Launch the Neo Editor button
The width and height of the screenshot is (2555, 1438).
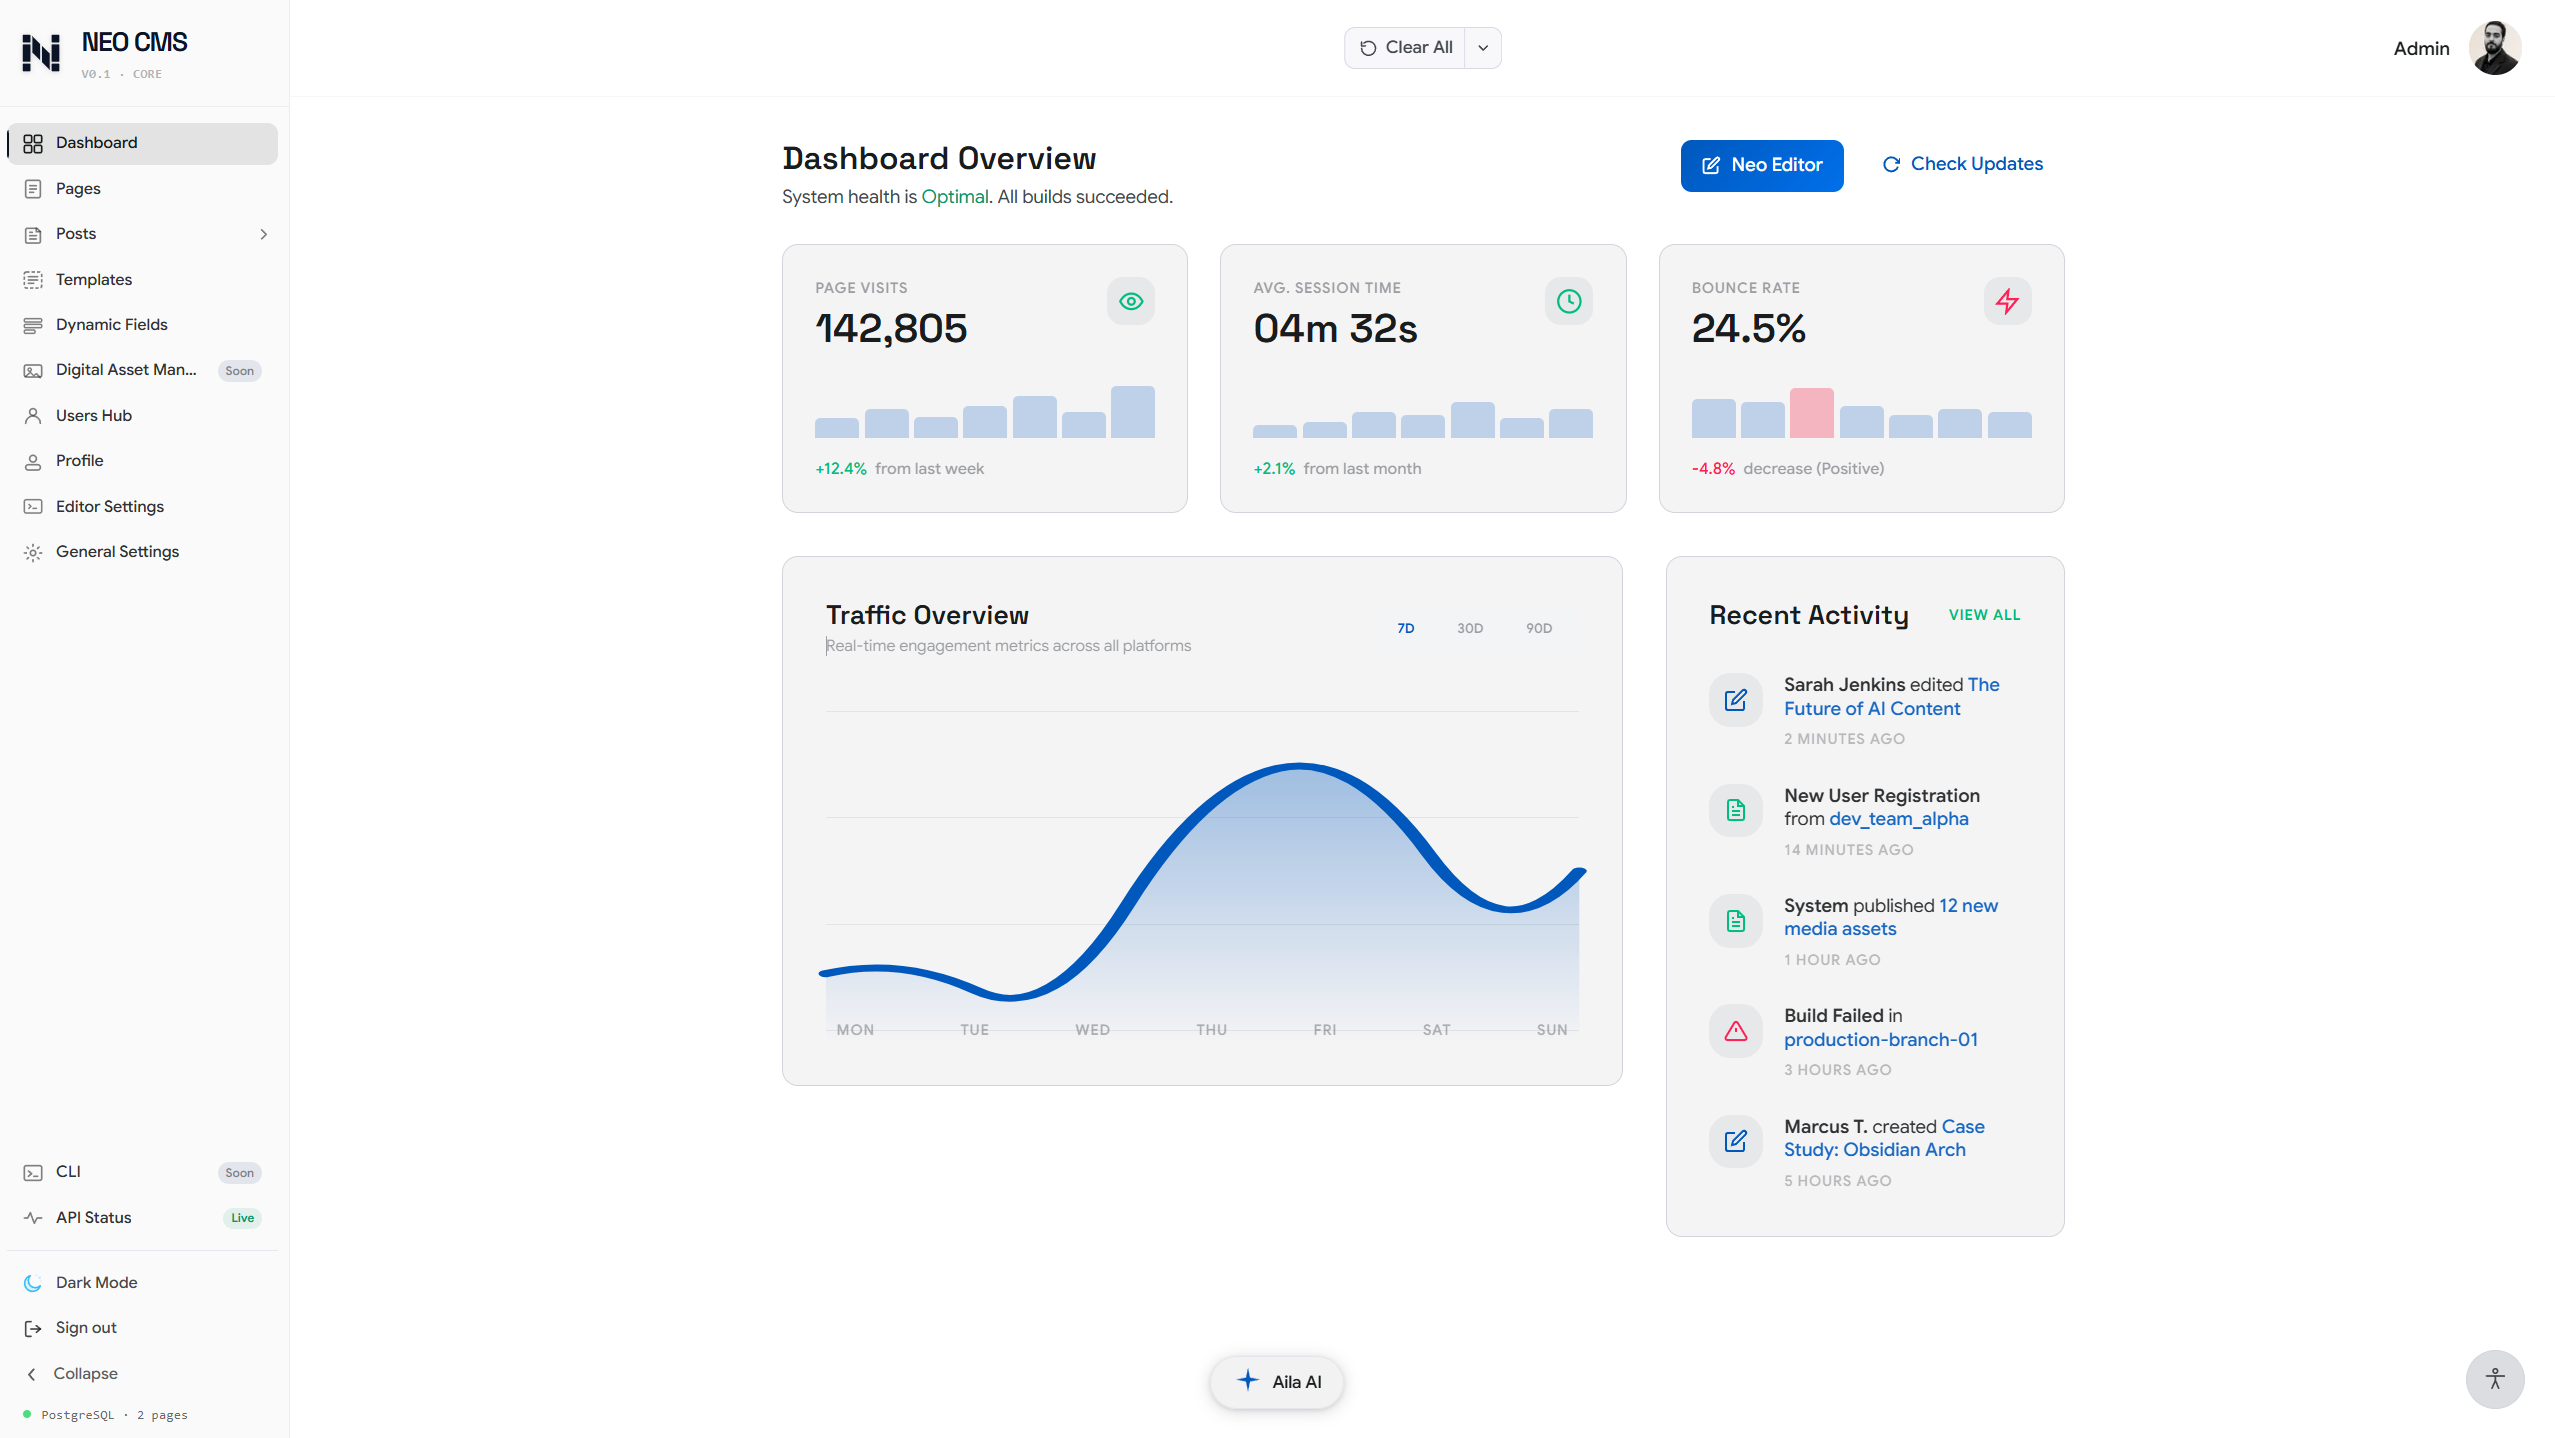point(1761,165)
